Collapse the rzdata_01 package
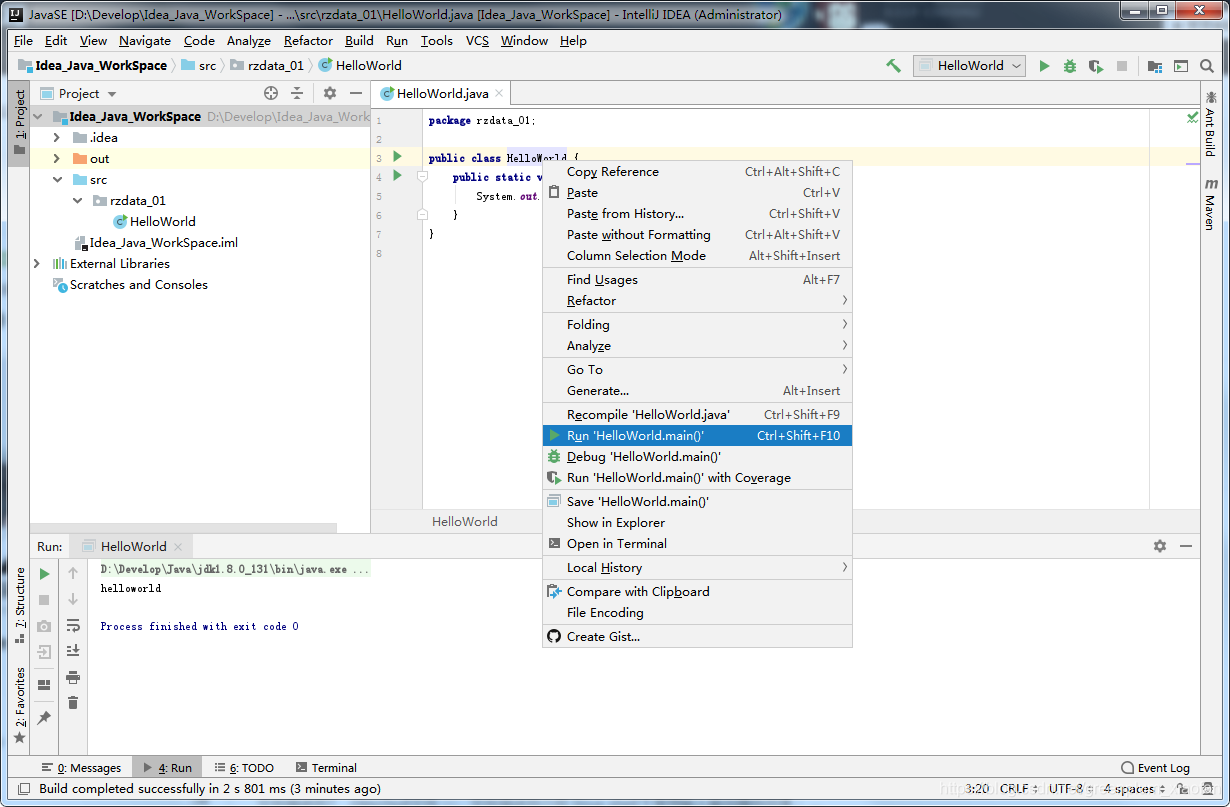 (x=78, y=200)
